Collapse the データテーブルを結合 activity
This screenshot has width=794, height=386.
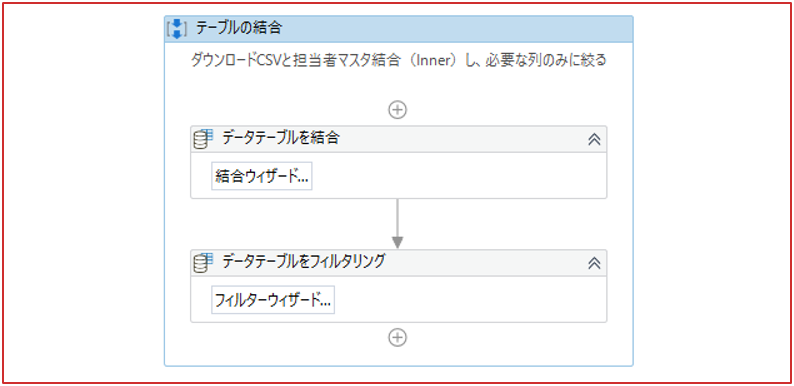pyautogui.click(x=594, y=139)
